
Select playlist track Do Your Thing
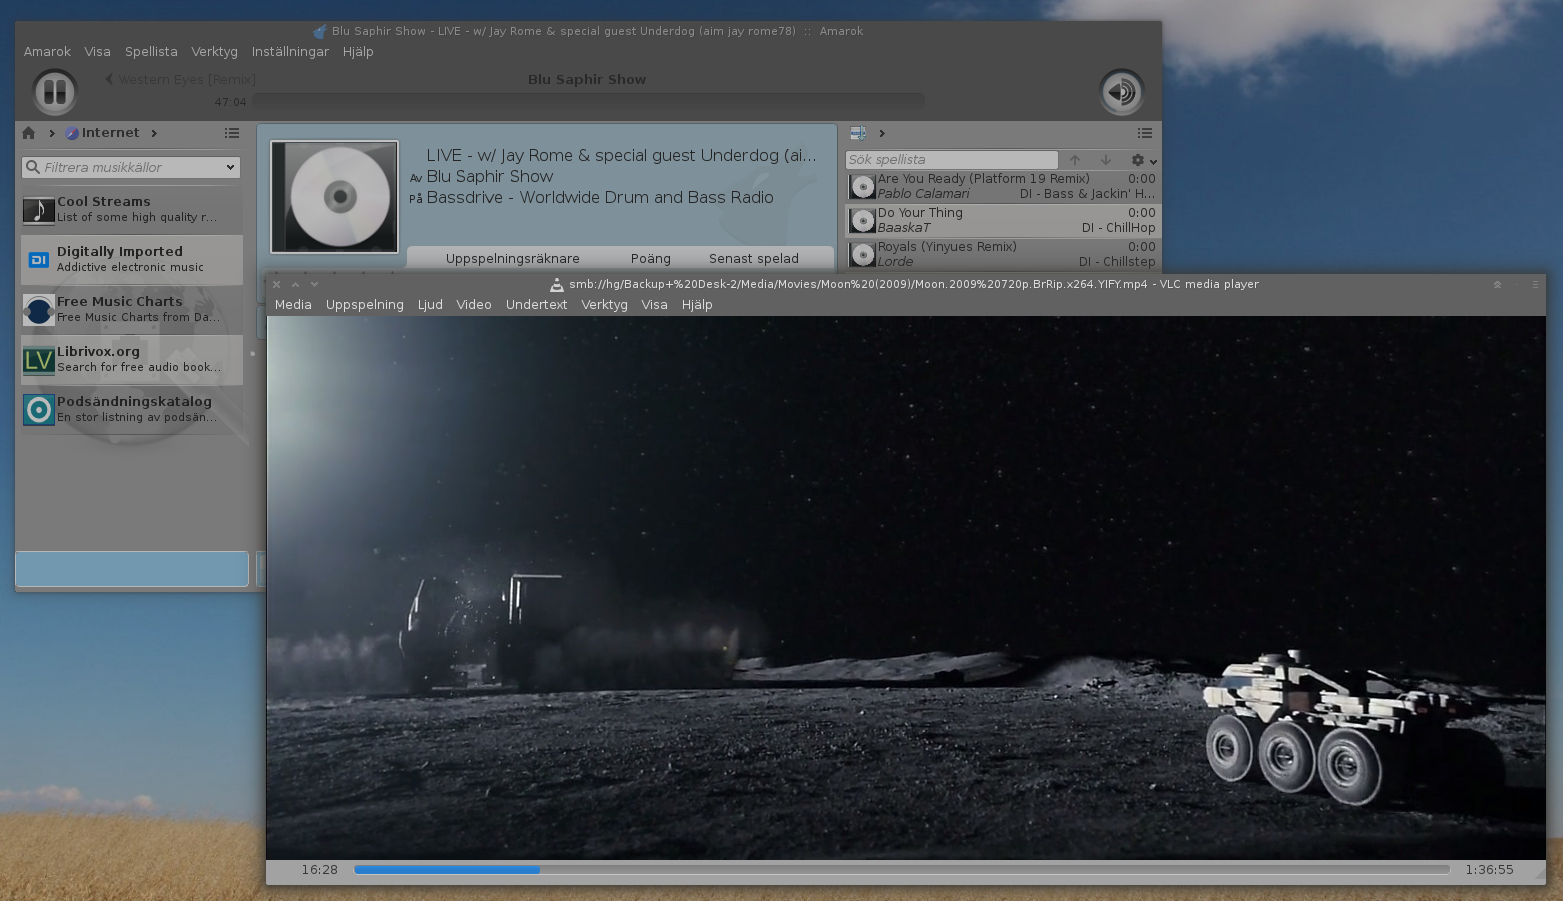click(x=1003, y=221)
